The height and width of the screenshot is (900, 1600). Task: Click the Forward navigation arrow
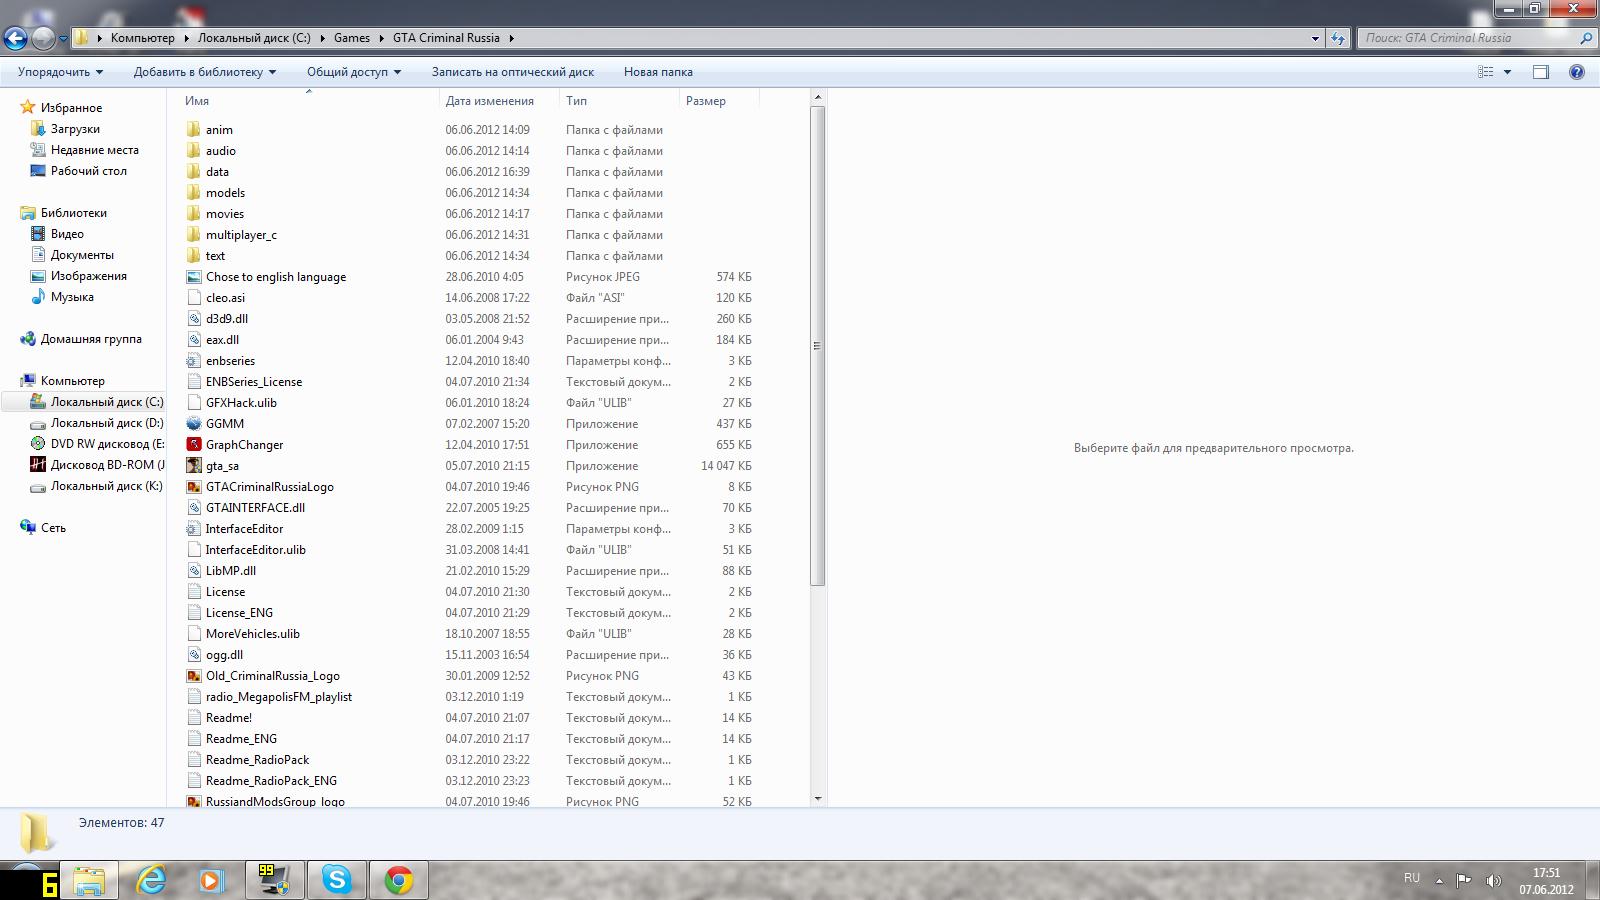tap(43, 38)
